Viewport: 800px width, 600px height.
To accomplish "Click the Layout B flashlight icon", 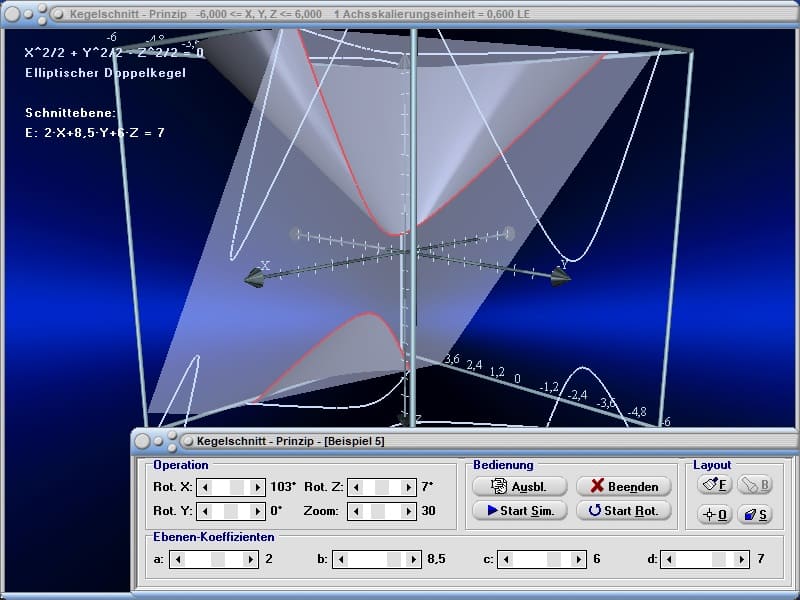I will click(x=754, y=484).
